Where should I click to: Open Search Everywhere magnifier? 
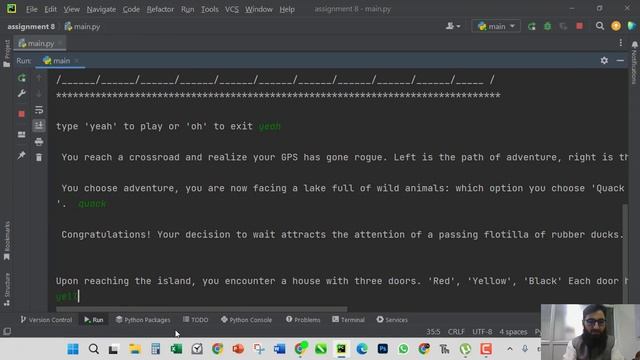pos(600,27)
